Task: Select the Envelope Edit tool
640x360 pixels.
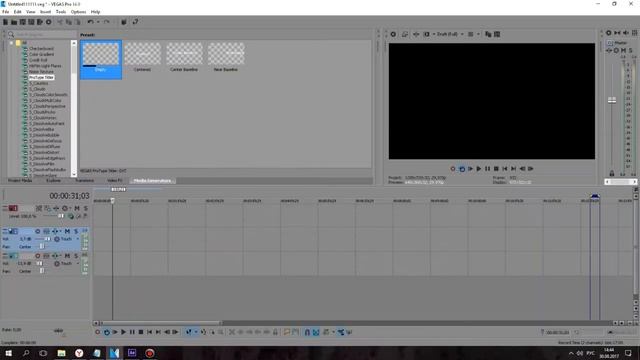Action: (203, 332)
